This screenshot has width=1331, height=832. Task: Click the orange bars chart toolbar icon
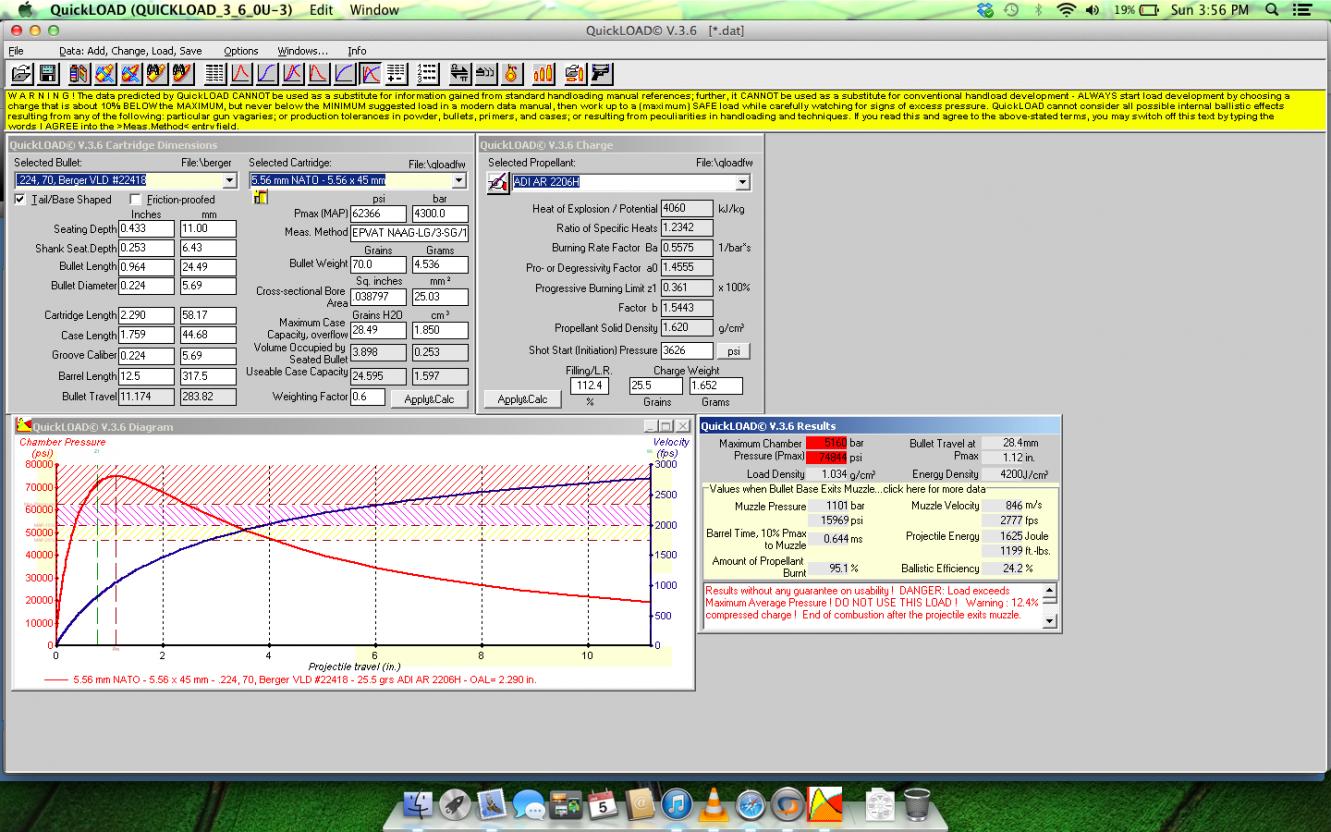544,73
